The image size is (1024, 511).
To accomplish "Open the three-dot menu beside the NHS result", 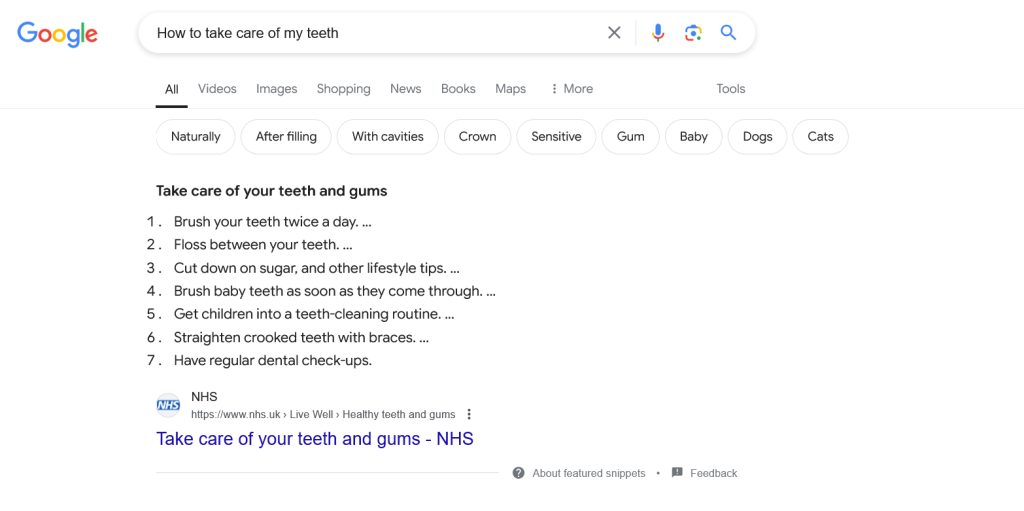I will [468, 414].
